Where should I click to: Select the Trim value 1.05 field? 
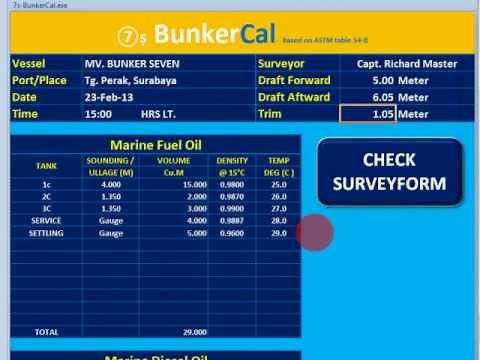point(368,114)
